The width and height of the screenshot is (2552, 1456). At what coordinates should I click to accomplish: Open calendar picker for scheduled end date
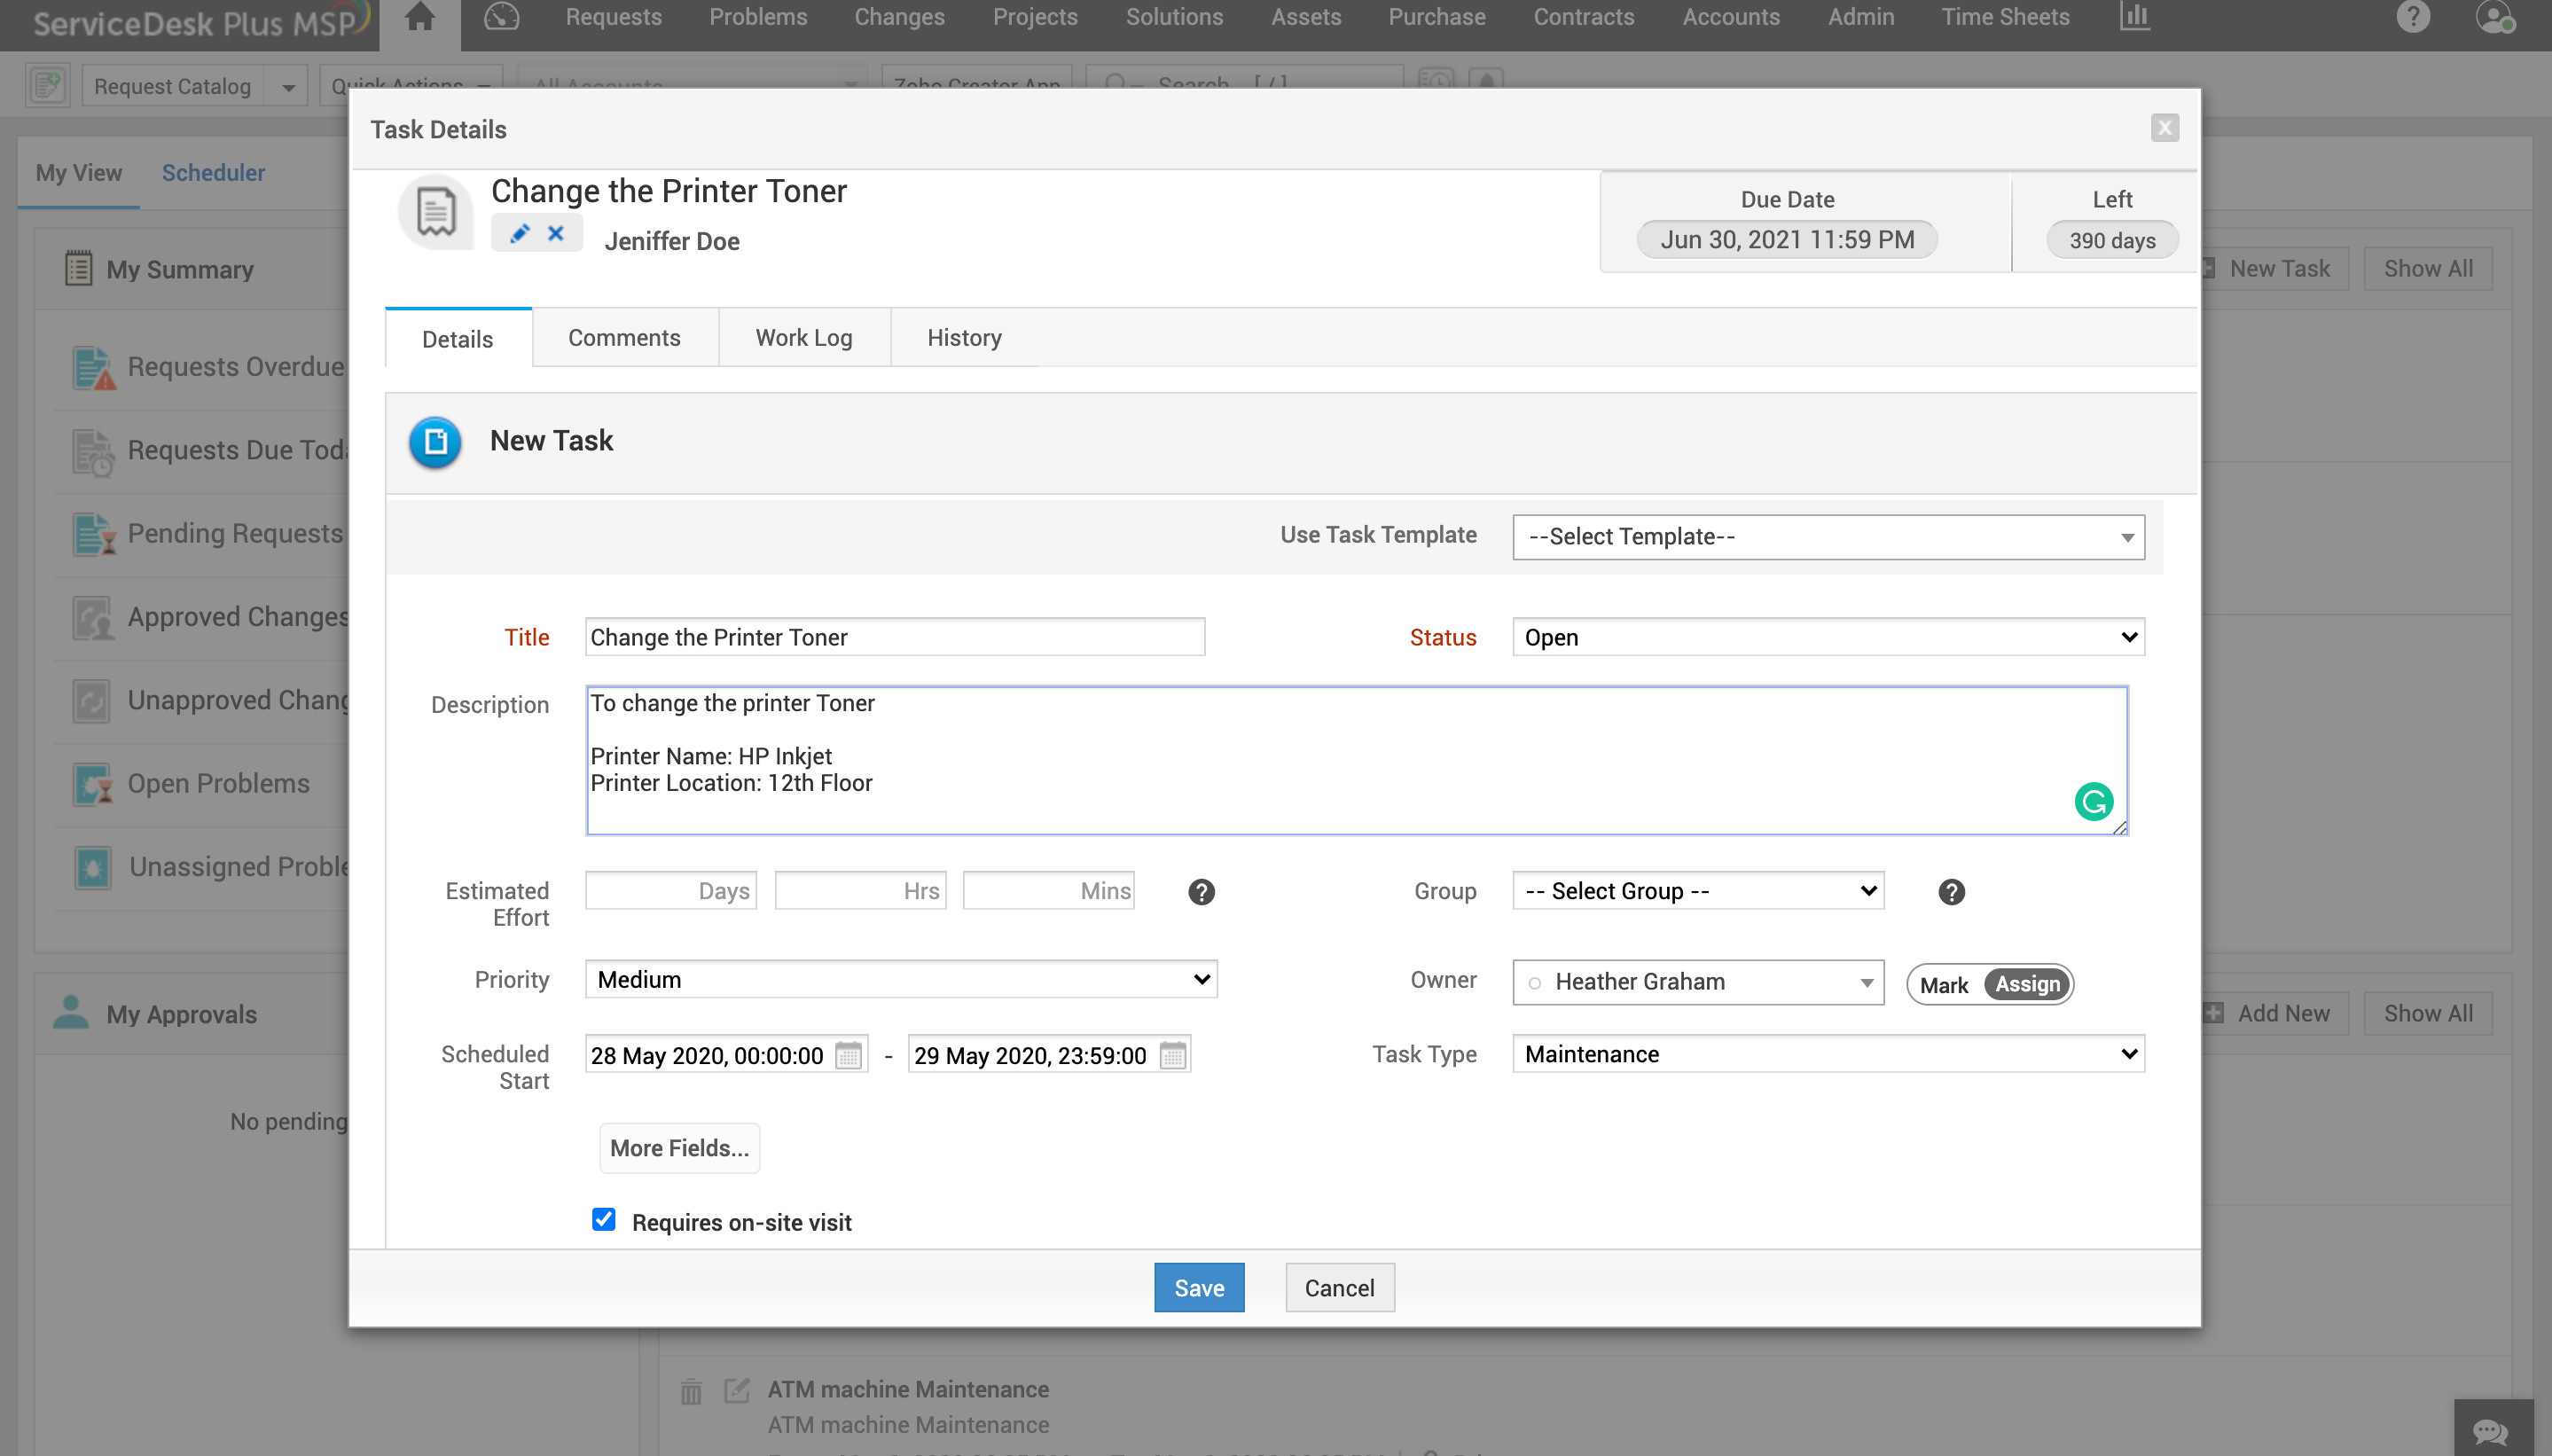1172,1055
